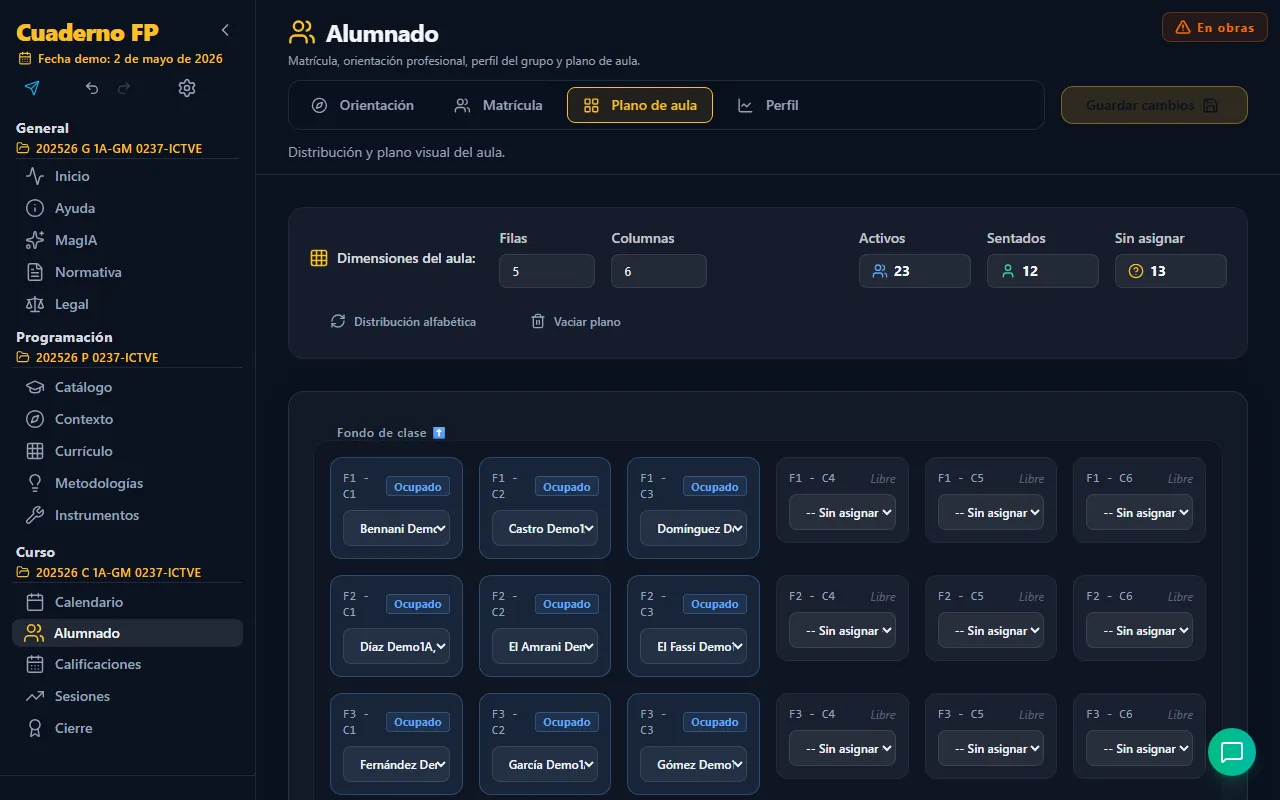The height and width of the screenshot is (800, 1280).
Task: Click Distribución alfabética button
Action: 403,322
